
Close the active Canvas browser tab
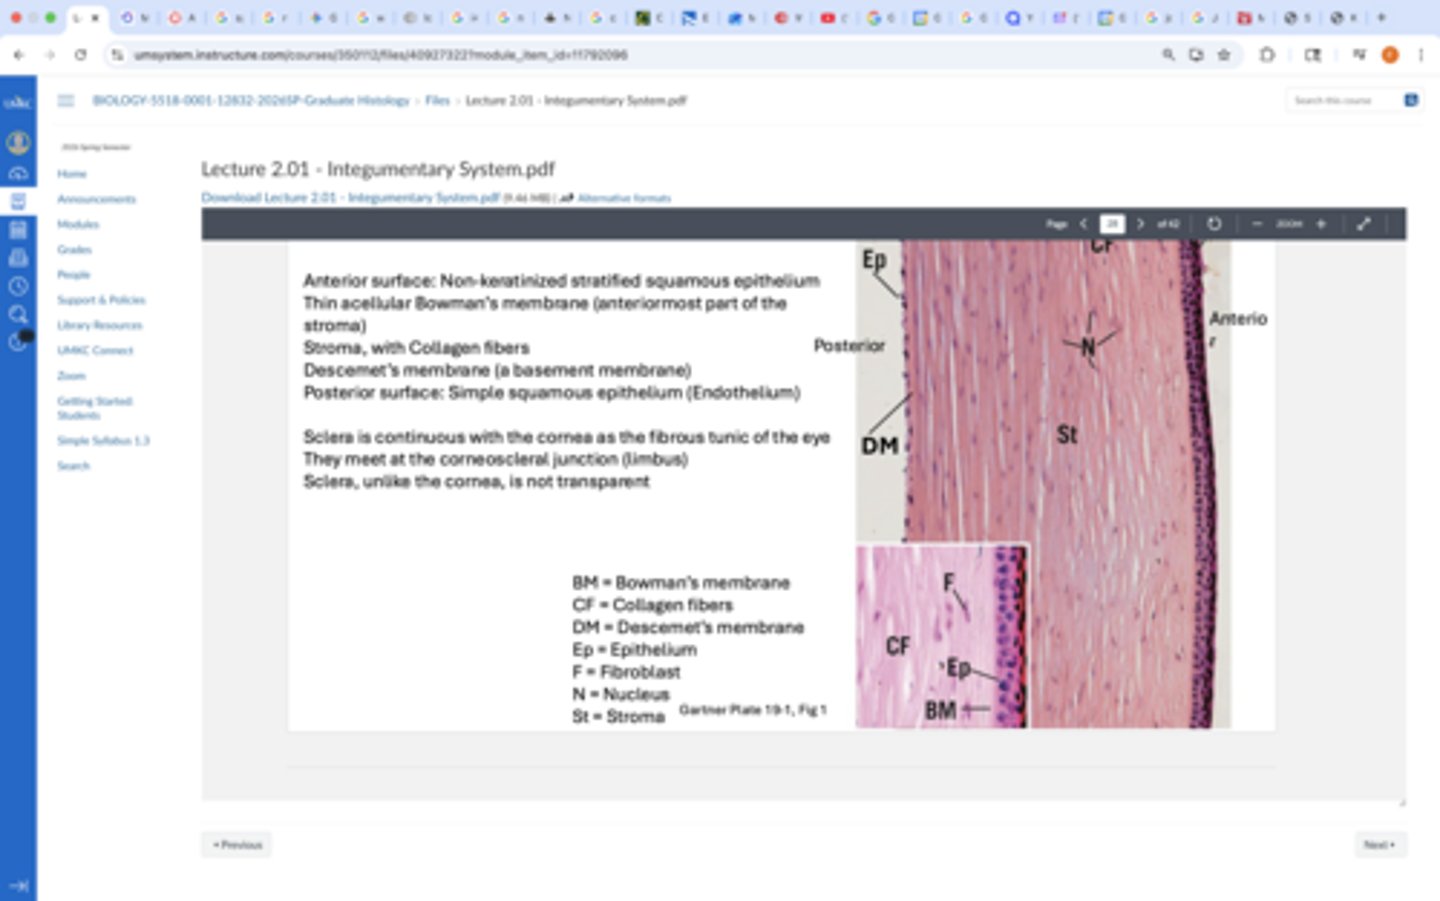coord(95,18)
